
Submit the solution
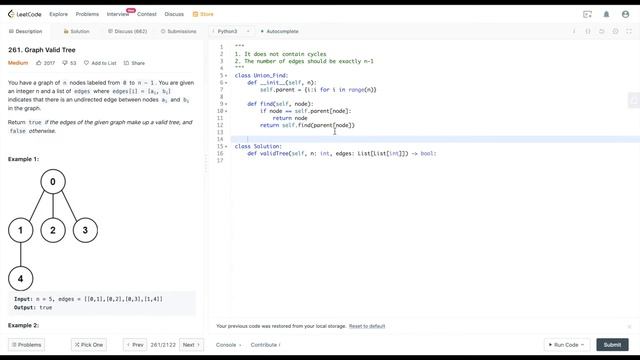pos(612,345)
